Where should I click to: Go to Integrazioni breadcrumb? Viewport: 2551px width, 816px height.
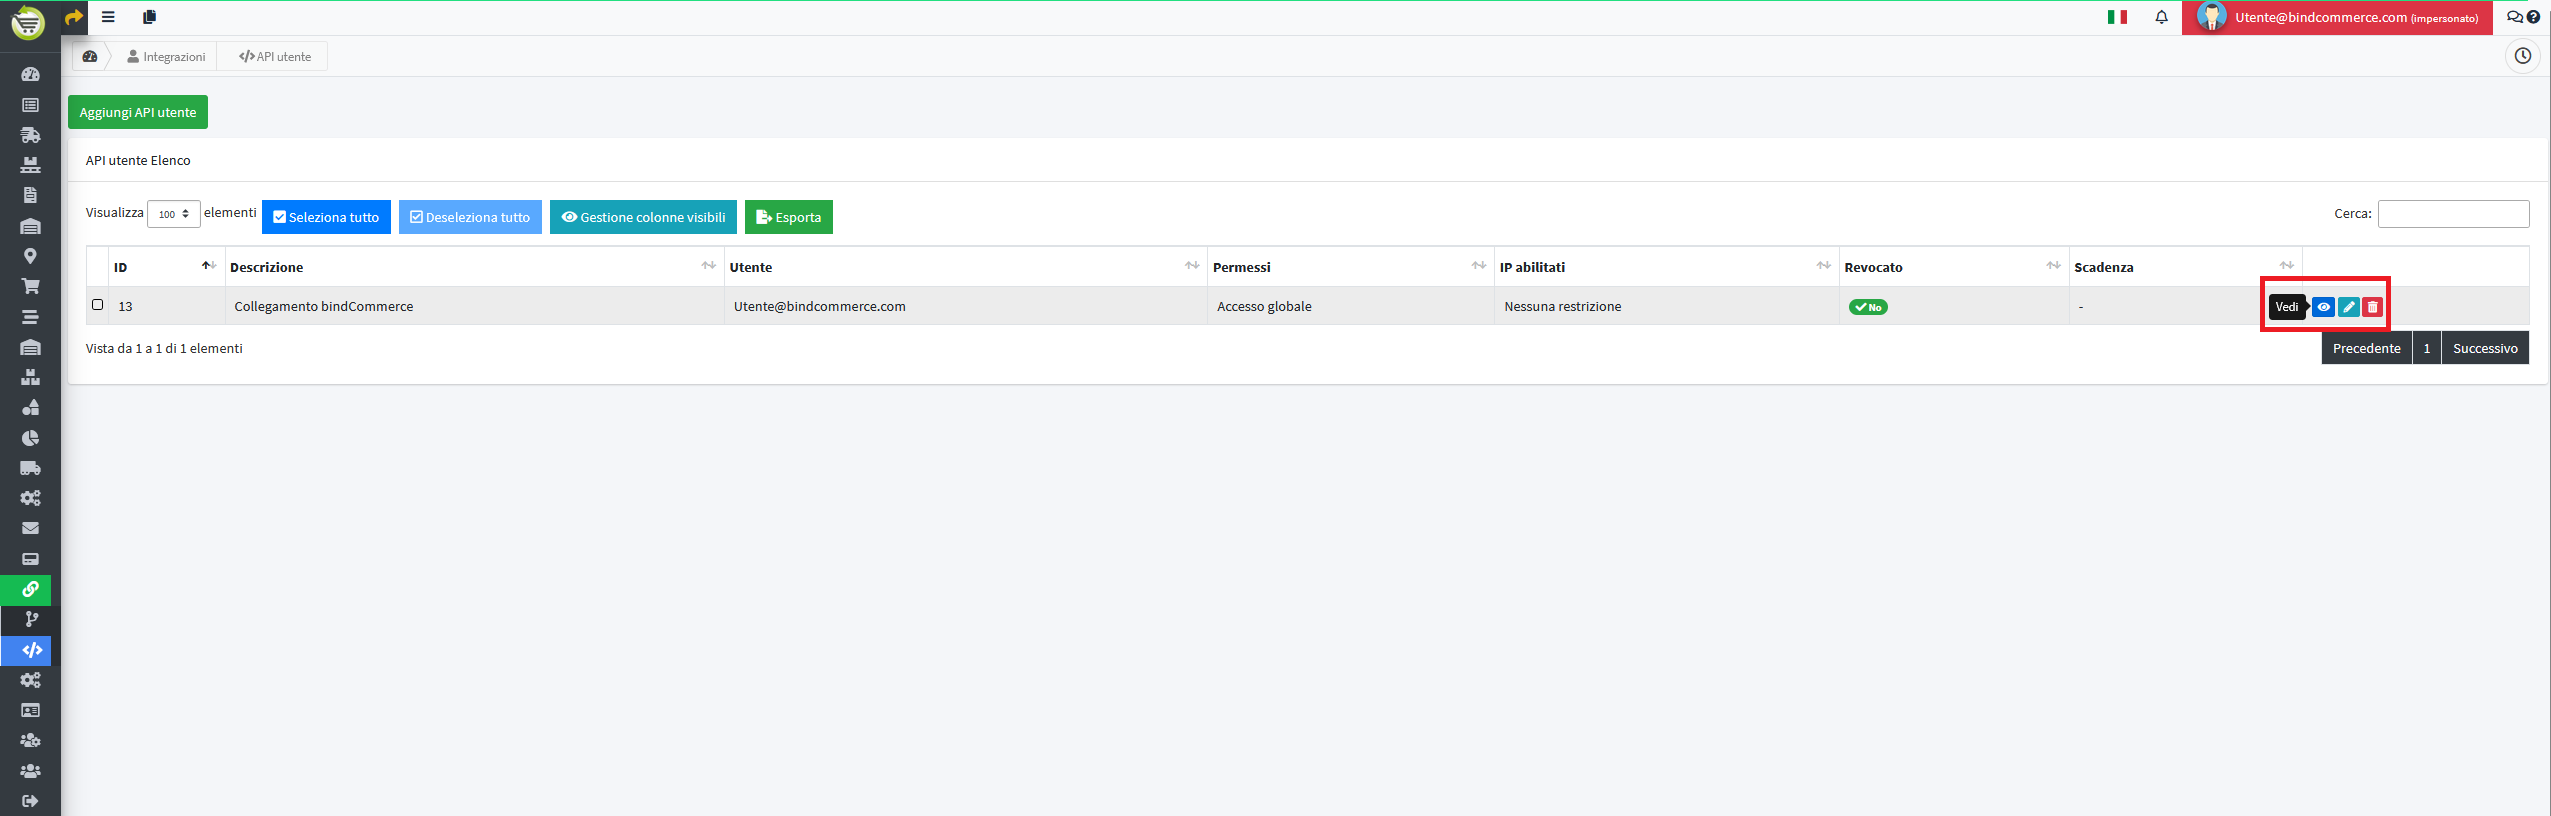coord(167,57)
